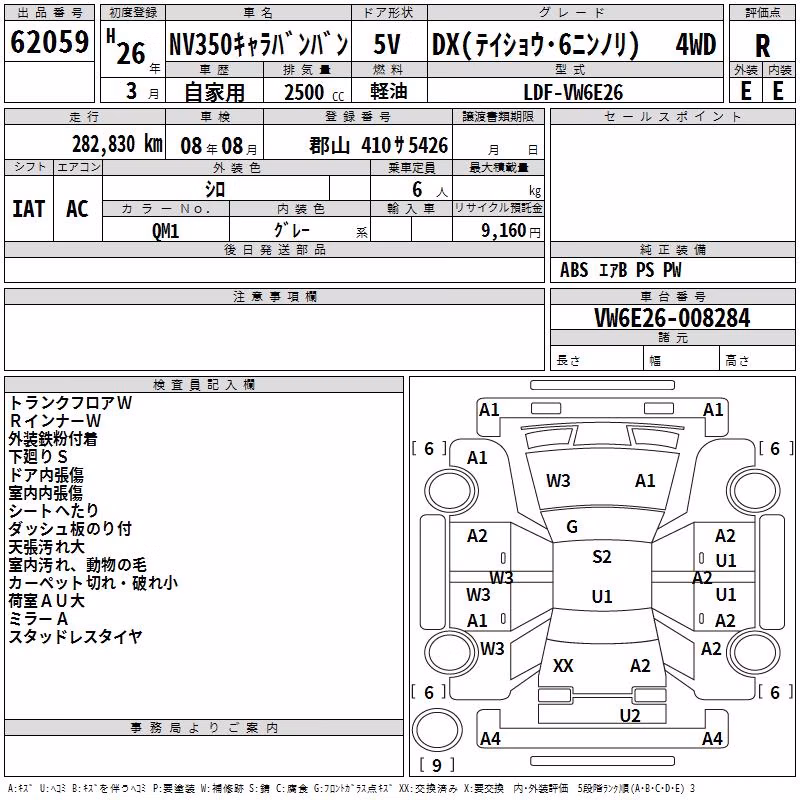Select the chassis number VW6E26-008284
Screen dimensions: 800x800
pos(672,318)
